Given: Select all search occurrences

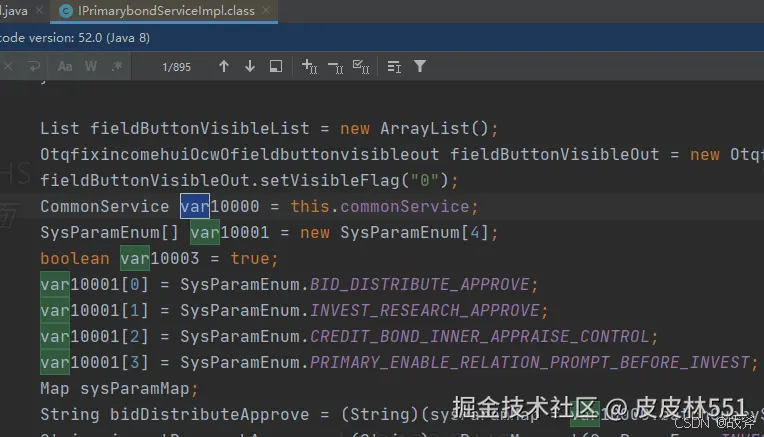Looking at the screenshot, I should tap(363, 67).
